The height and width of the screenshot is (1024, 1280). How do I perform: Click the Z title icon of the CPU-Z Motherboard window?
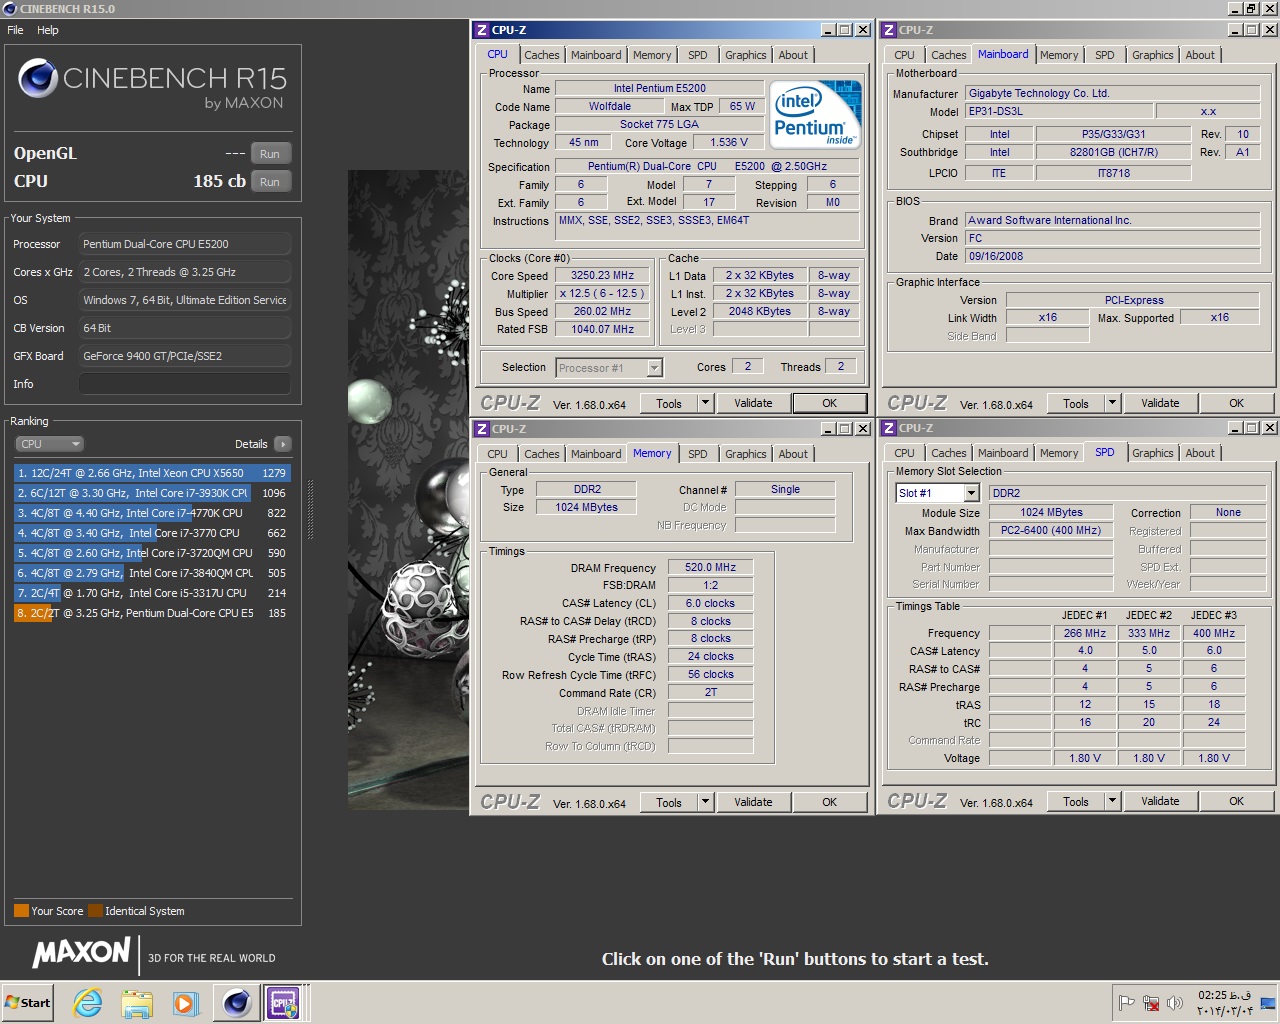(x=888, y=30)
